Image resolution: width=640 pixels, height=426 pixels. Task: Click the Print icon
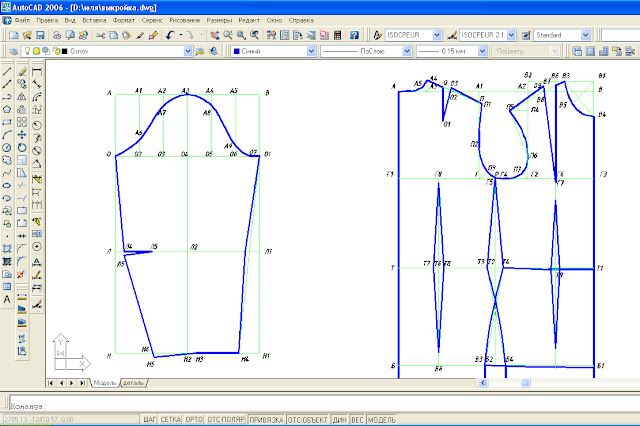pyautogui.click(x=57, y=36)
